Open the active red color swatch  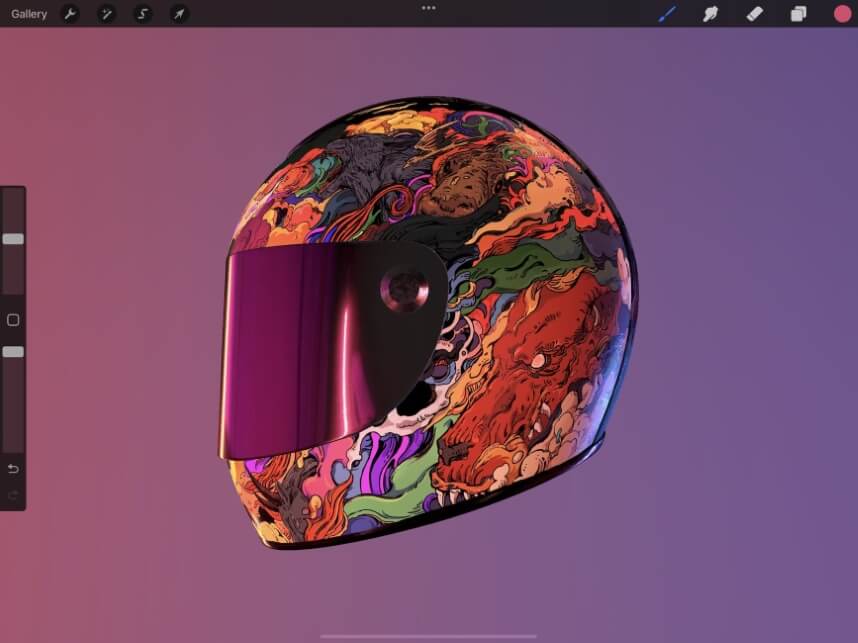pyautogui.click(x=840, y=13)
